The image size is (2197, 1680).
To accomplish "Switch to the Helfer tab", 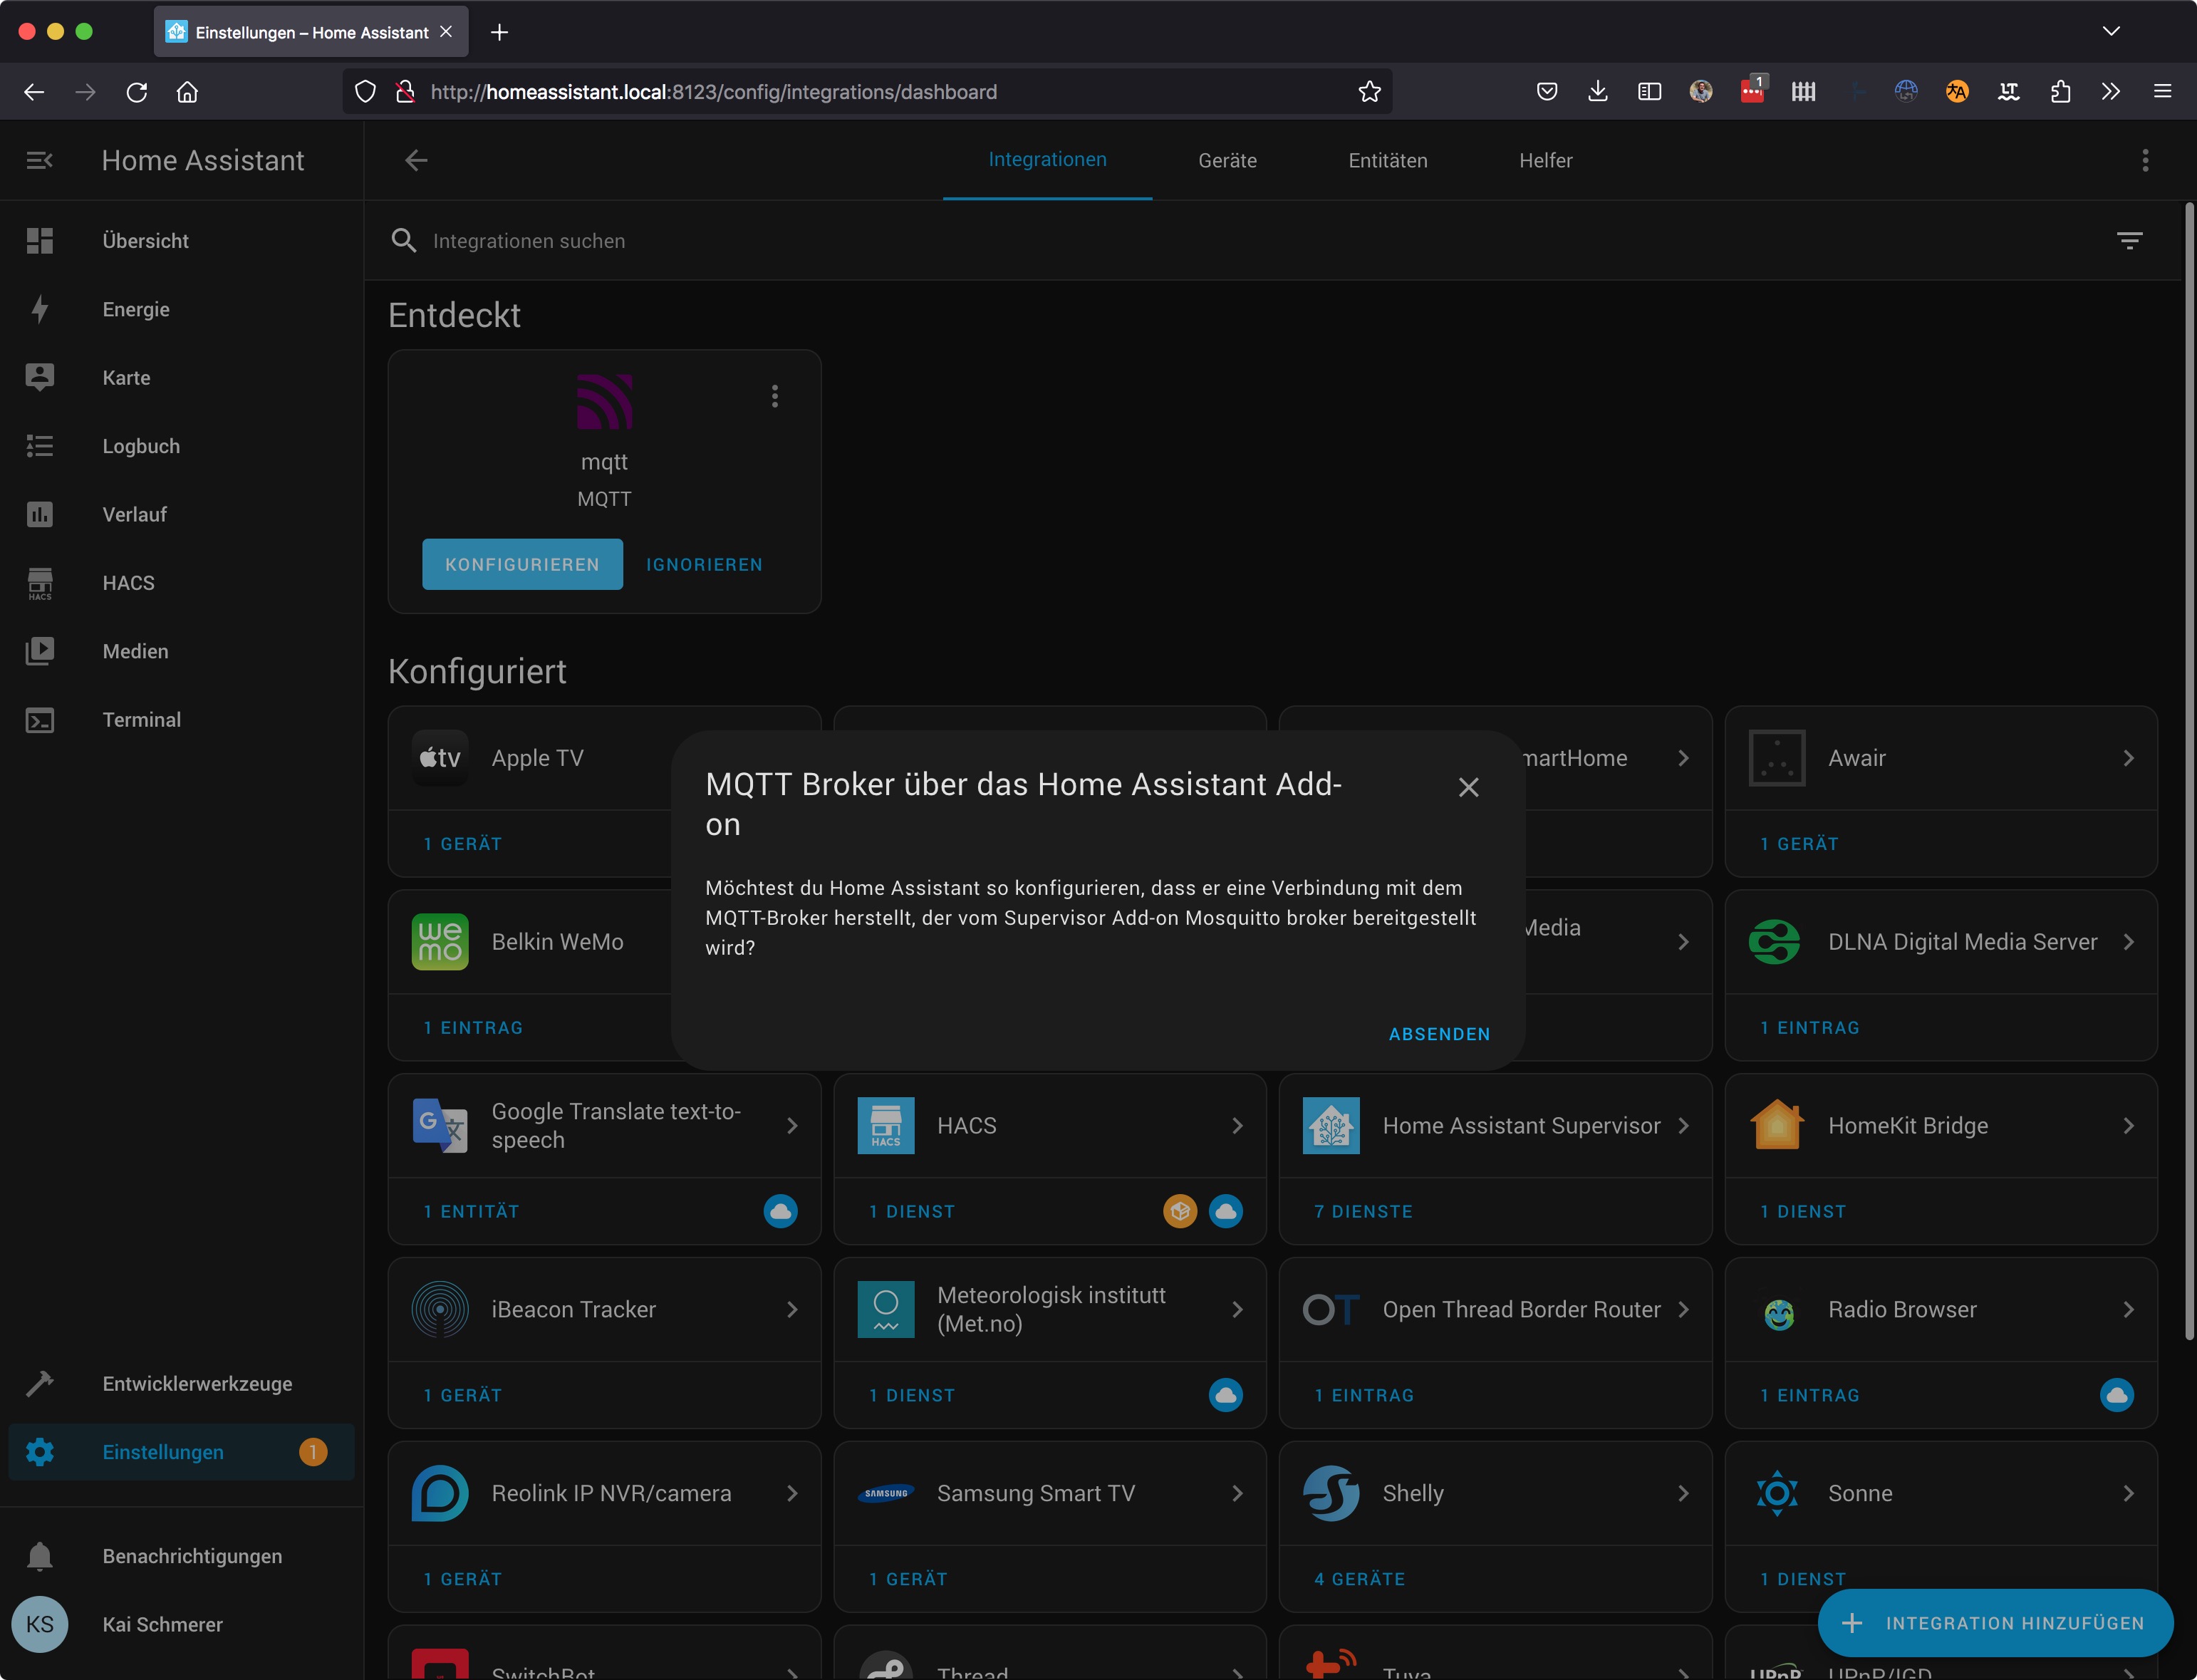I will (x=1545, y=160).
